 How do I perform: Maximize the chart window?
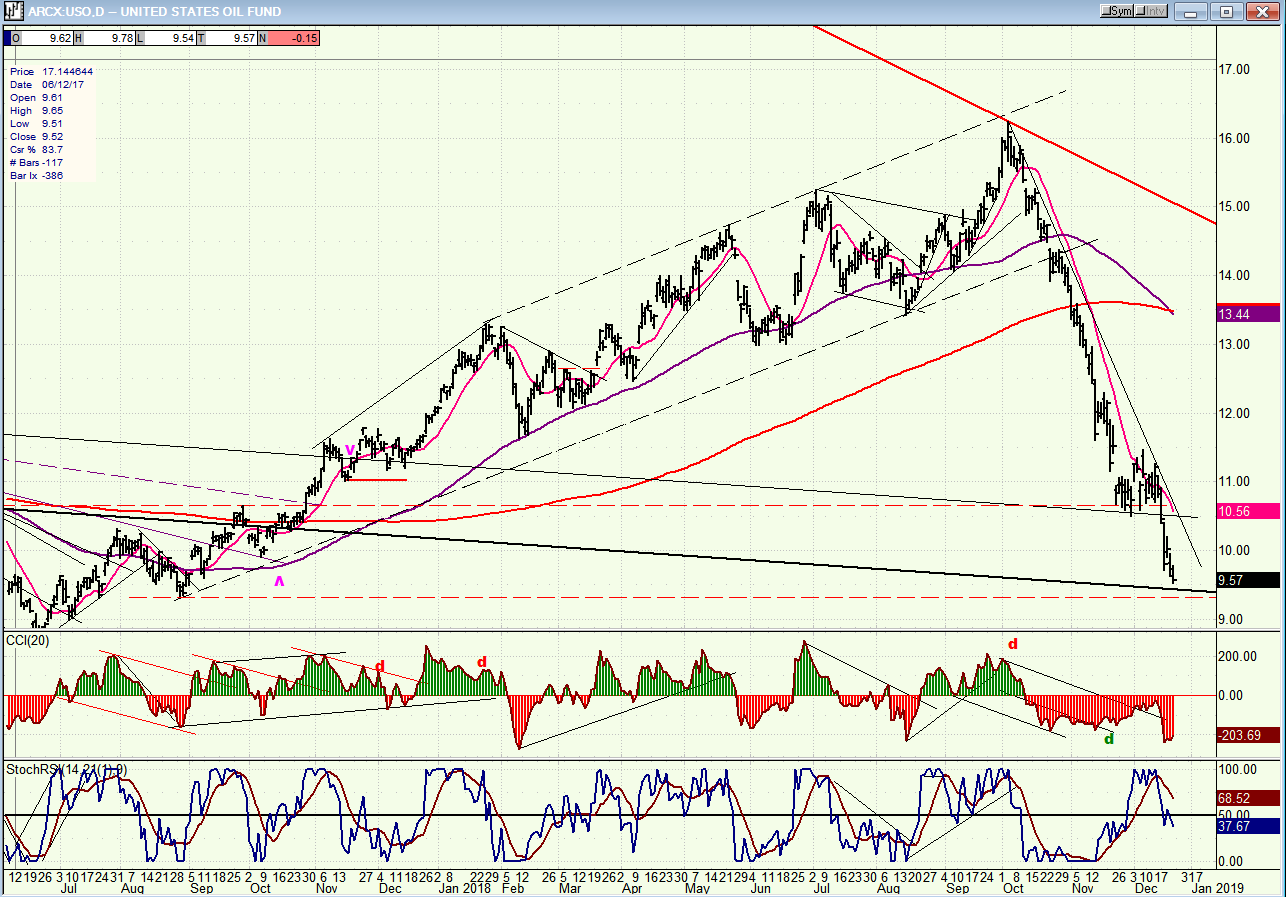point(1227,11)
